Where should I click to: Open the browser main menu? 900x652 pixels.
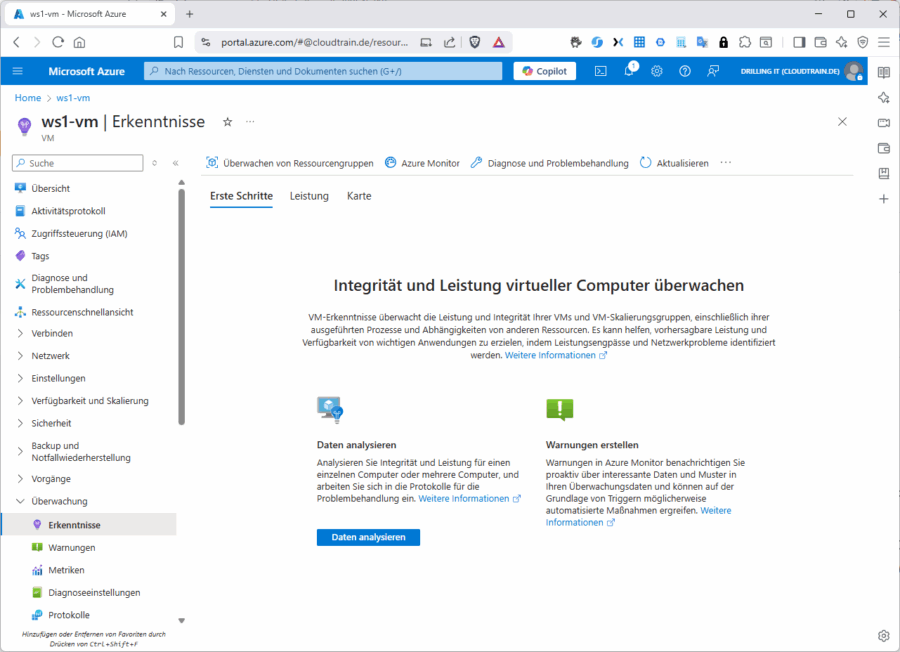tap(884, 42)
